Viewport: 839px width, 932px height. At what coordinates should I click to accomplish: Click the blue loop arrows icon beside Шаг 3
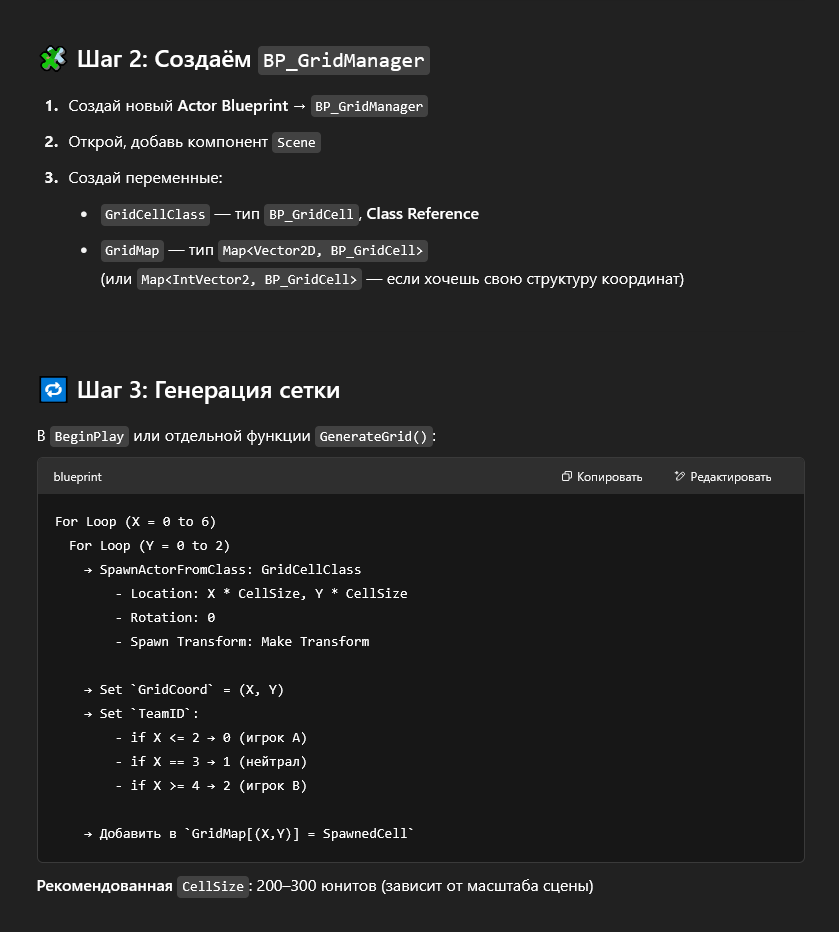click(52, 390)
